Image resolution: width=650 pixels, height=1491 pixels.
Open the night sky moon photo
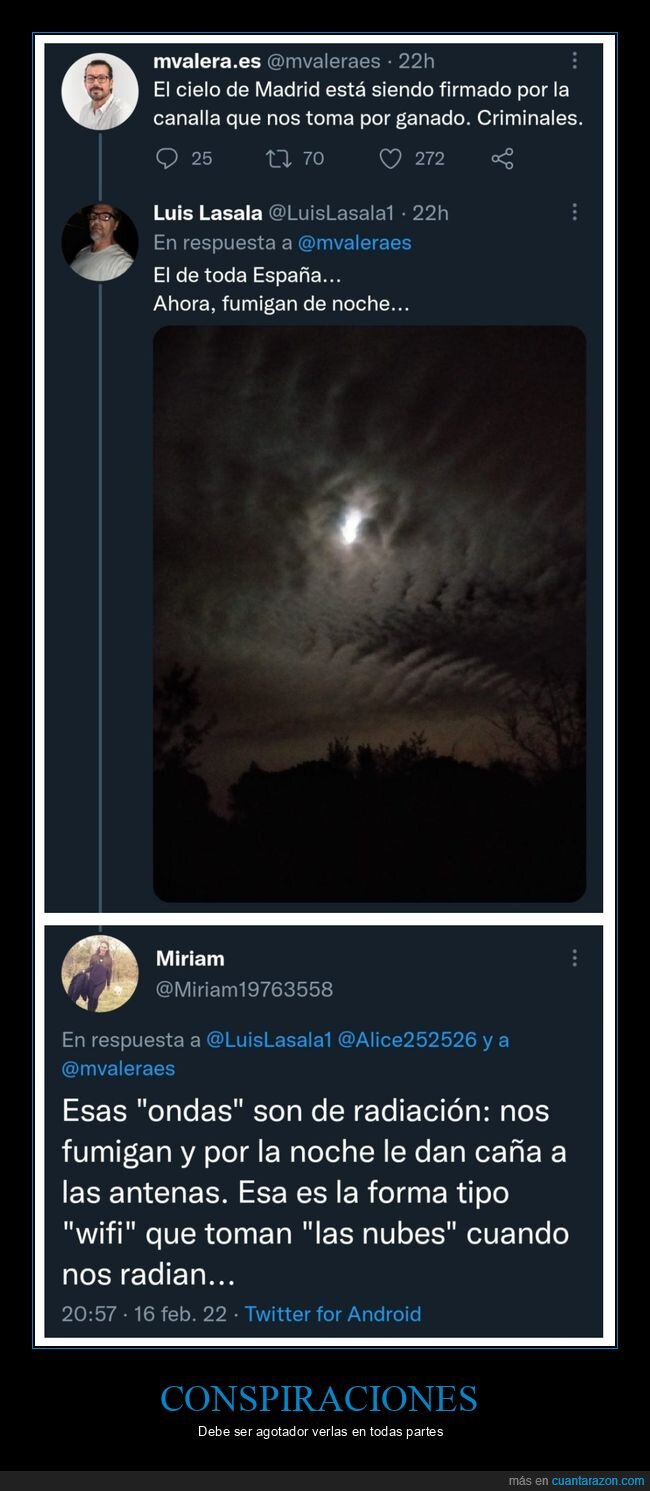coord(369,614)
